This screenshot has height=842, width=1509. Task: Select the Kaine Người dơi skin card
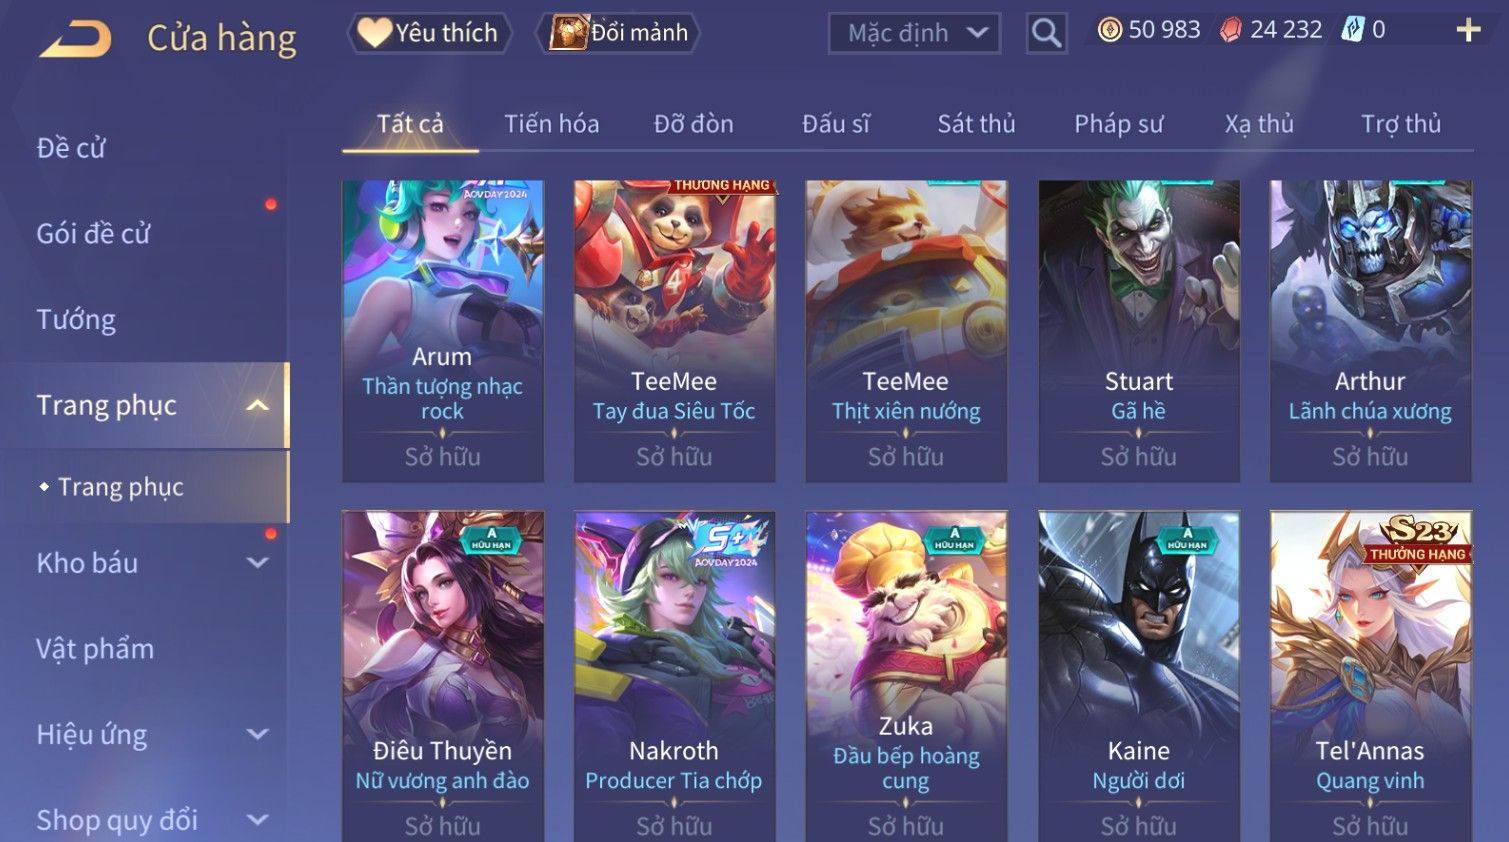coord(1138,676)
